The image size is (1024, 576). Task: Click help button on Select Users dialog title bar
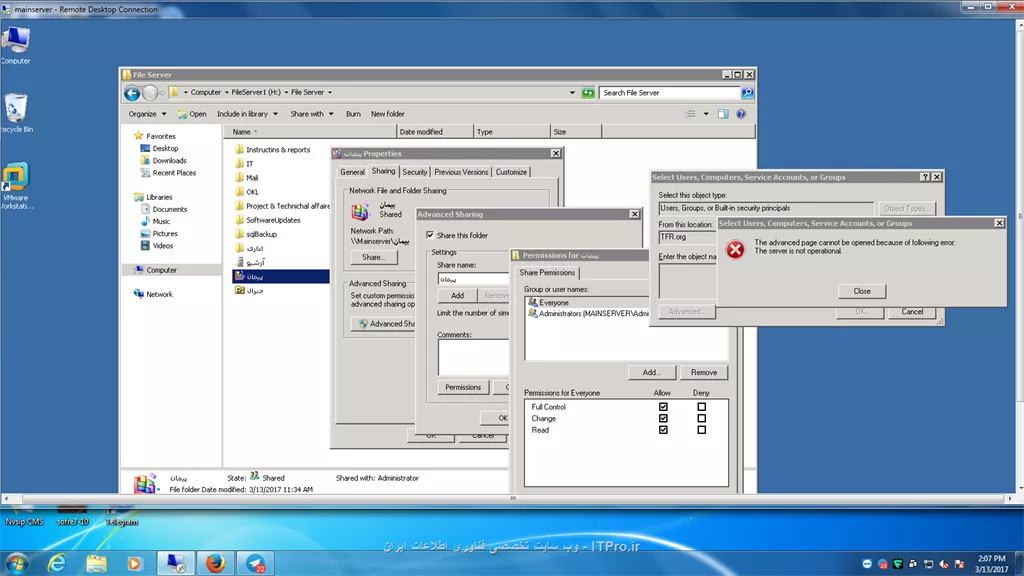pyautogui.click(x=925, y=177)
